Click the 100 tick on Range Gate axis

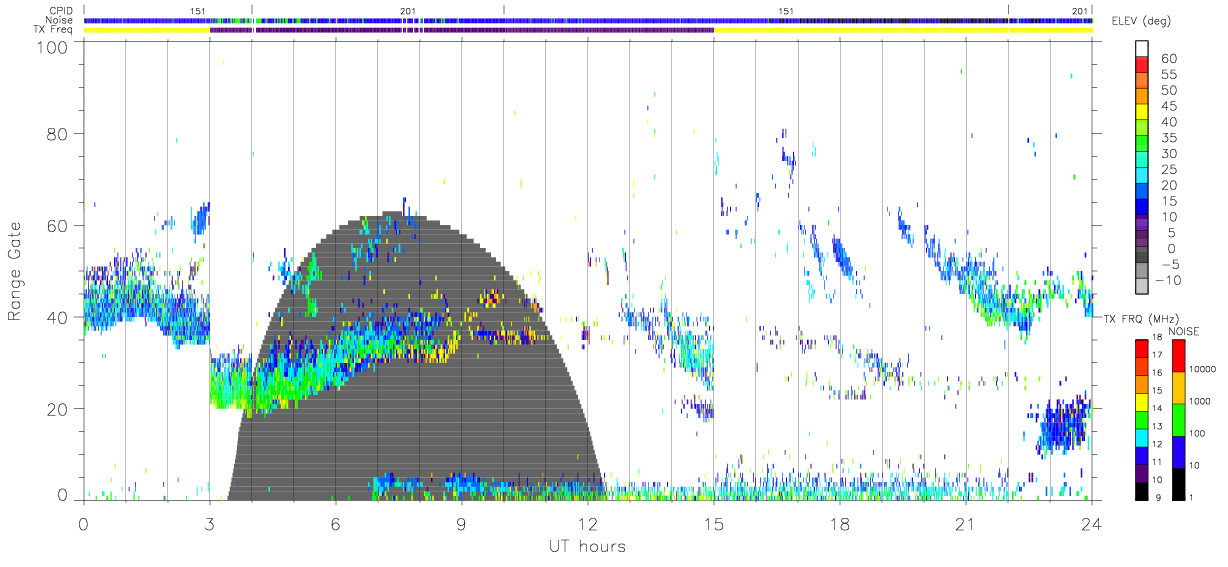point(51,47)
